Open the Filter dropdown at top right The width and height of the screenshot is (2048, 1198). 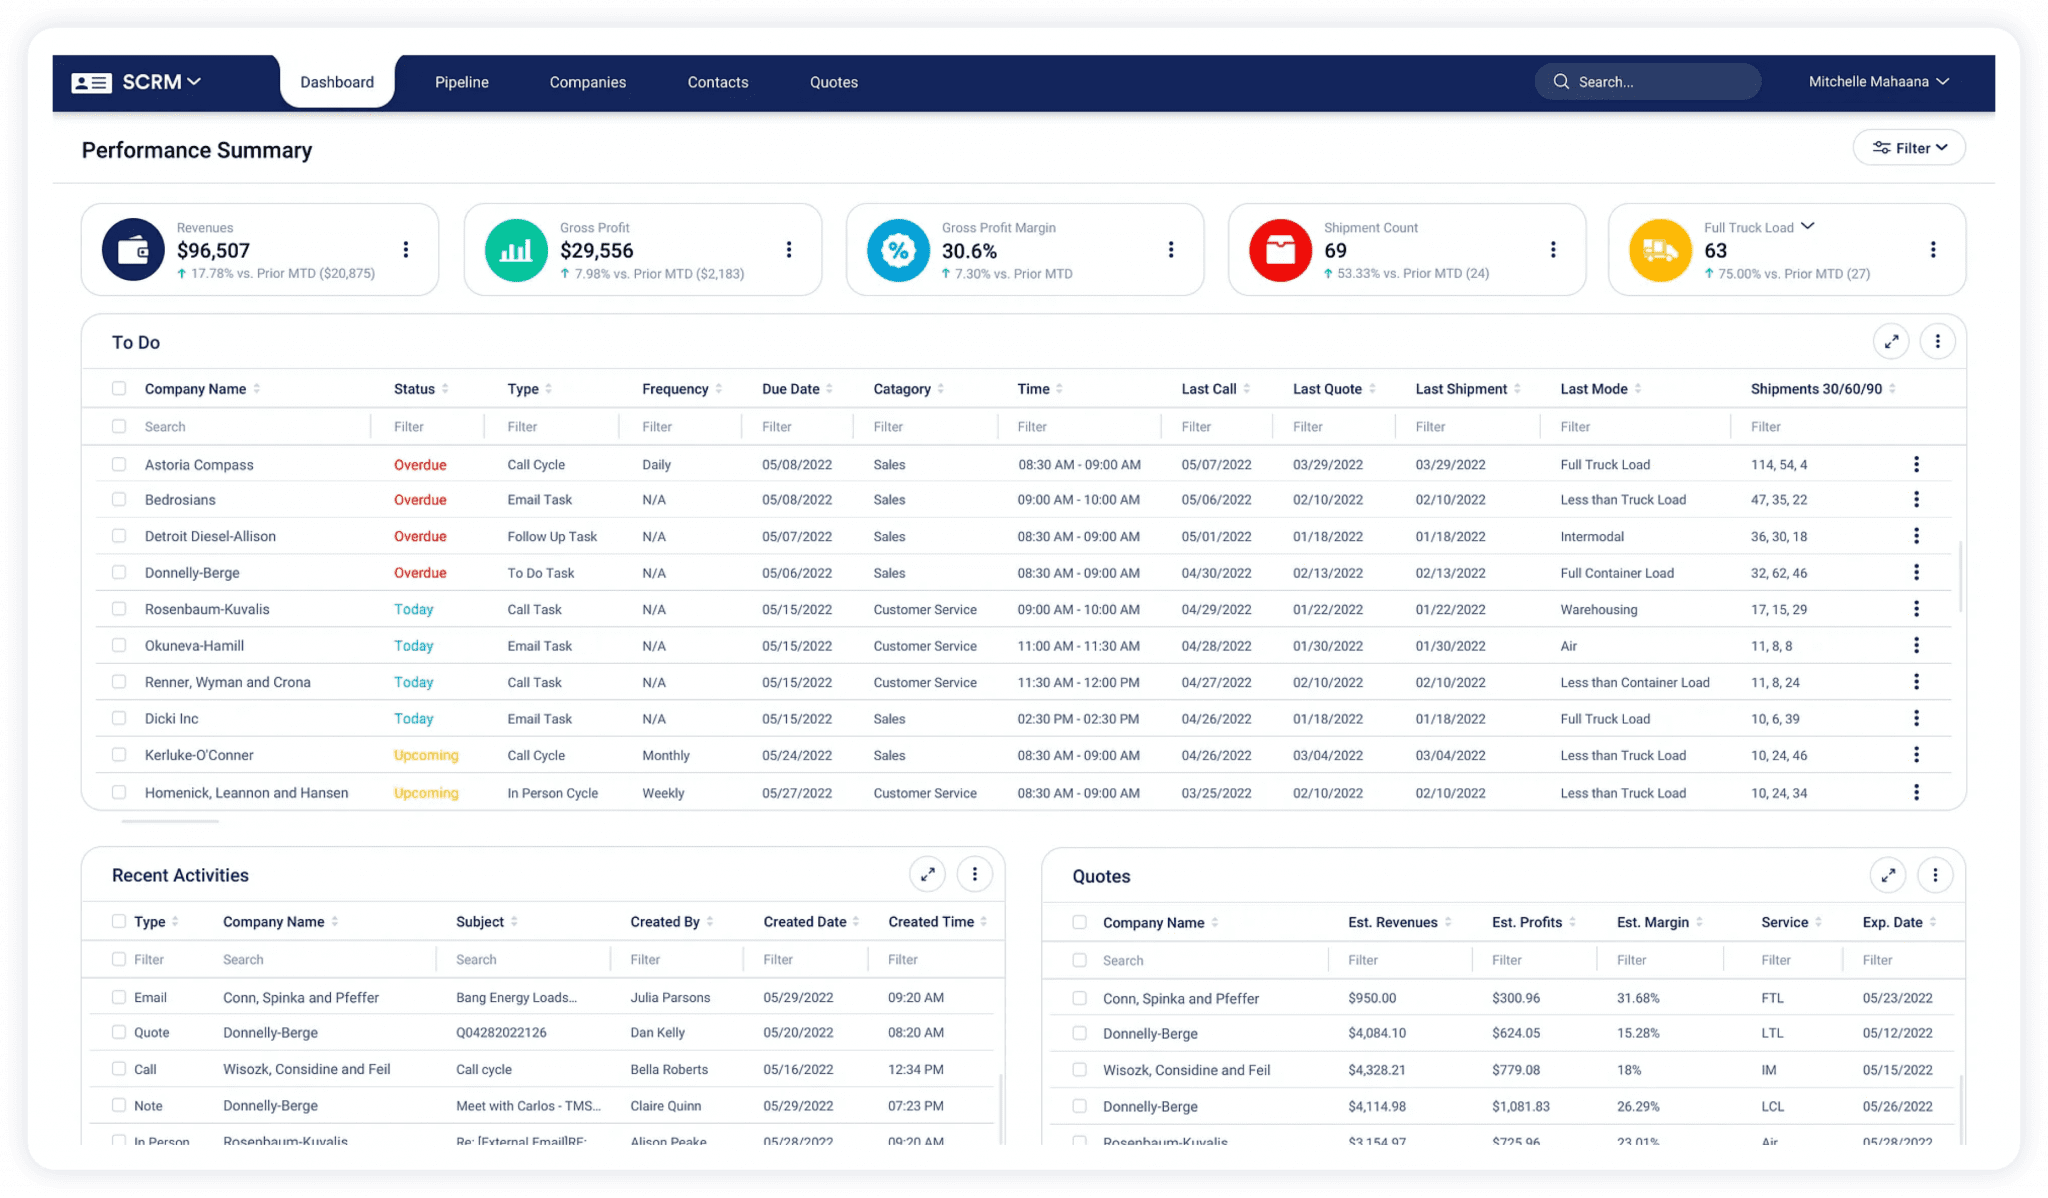(x=1908, y=147)
